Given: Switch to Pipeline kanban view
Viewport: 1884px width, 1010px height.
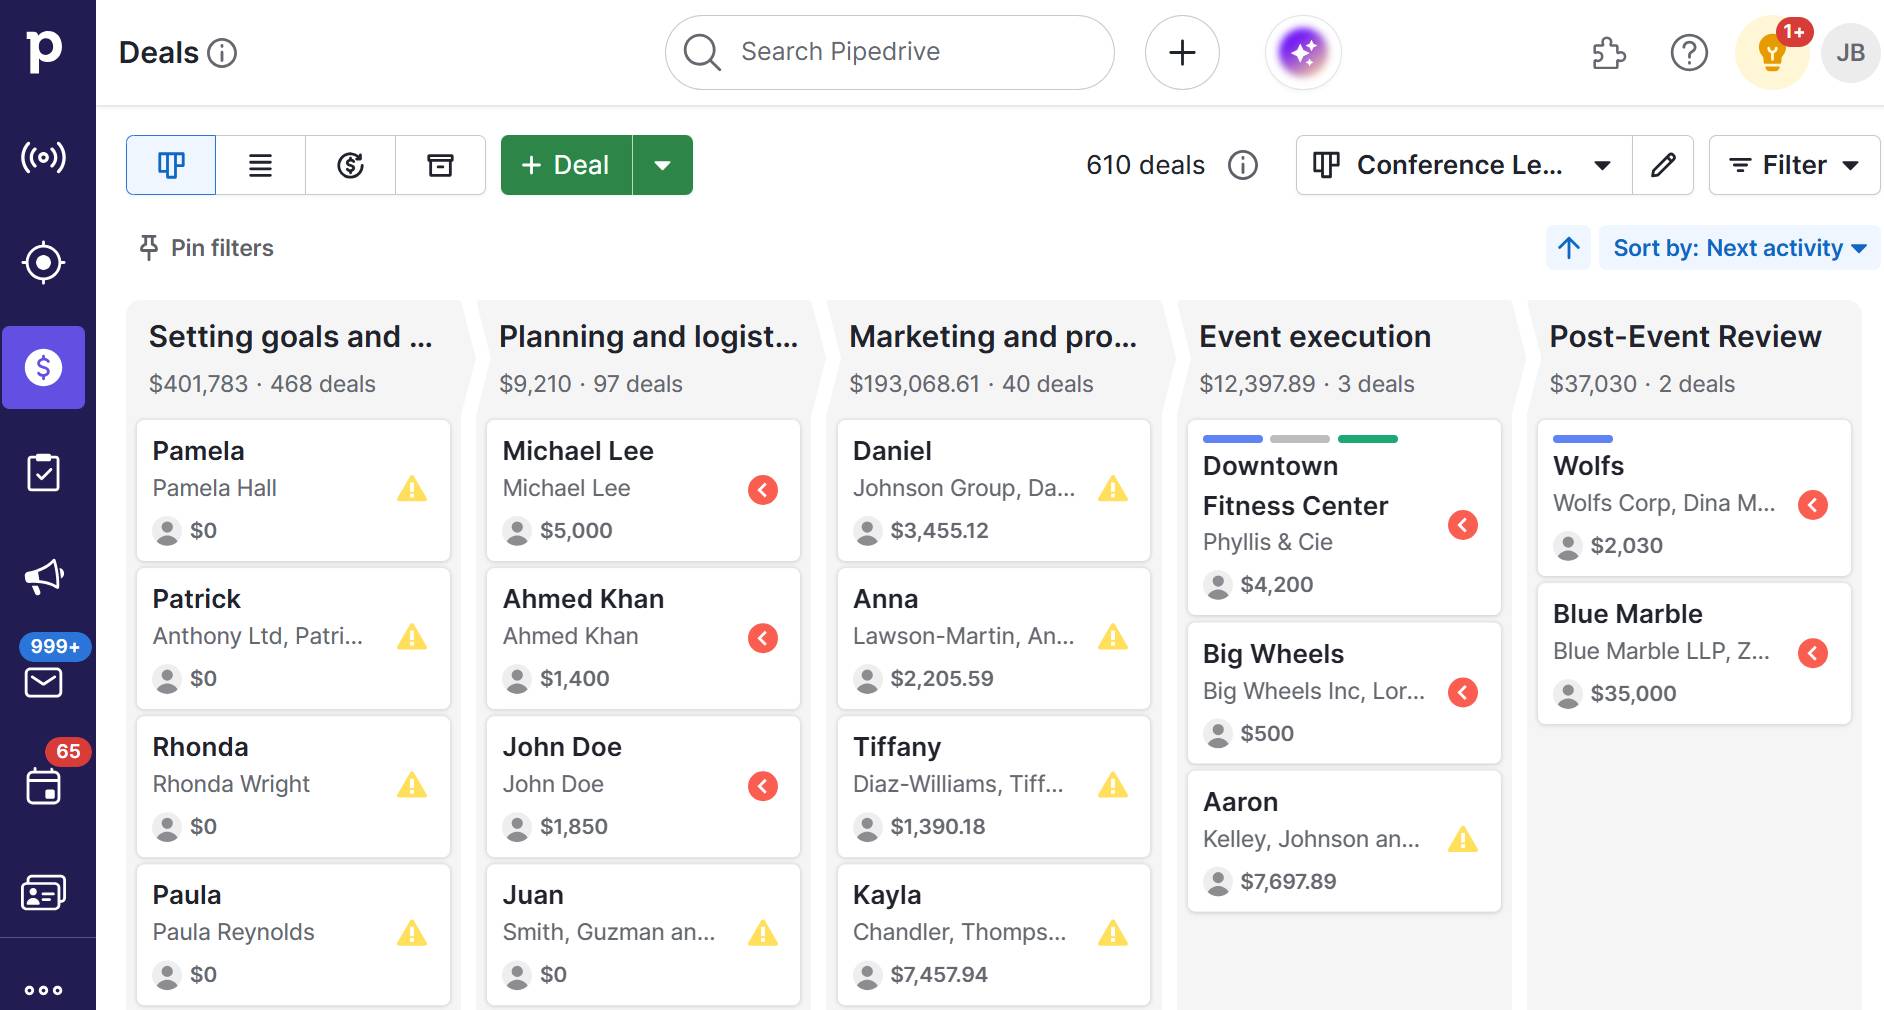Looking at the screenshot, I should pyautogui.click(x=171, y=165).
